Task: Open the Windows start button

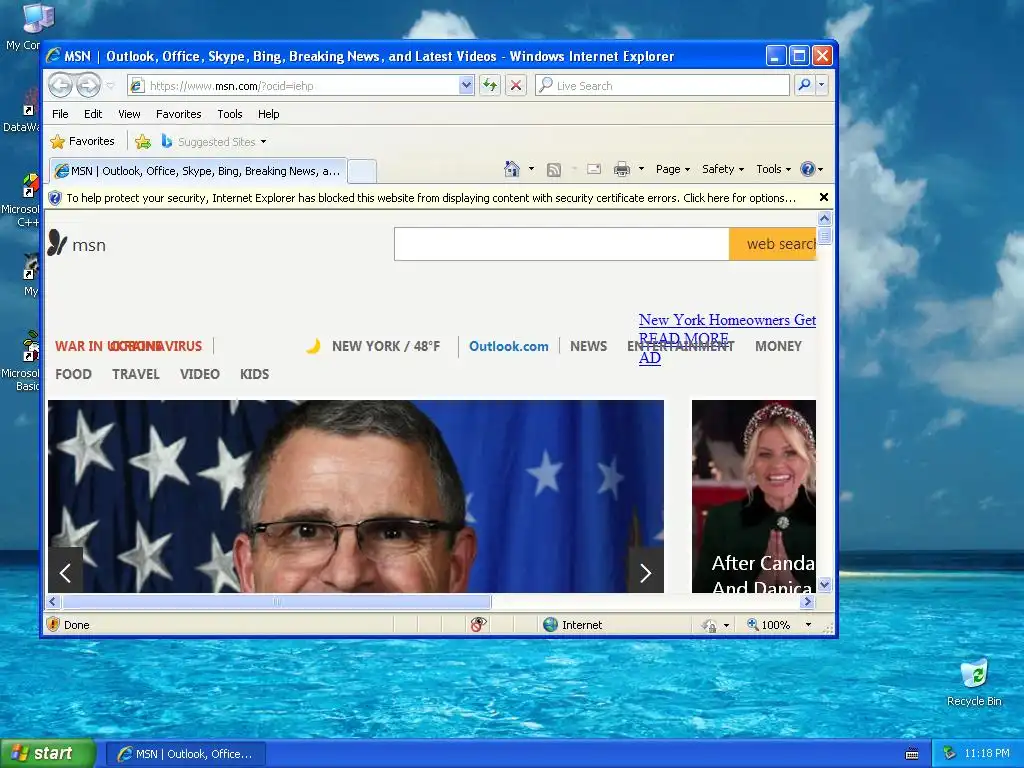Action: [48, 754]
